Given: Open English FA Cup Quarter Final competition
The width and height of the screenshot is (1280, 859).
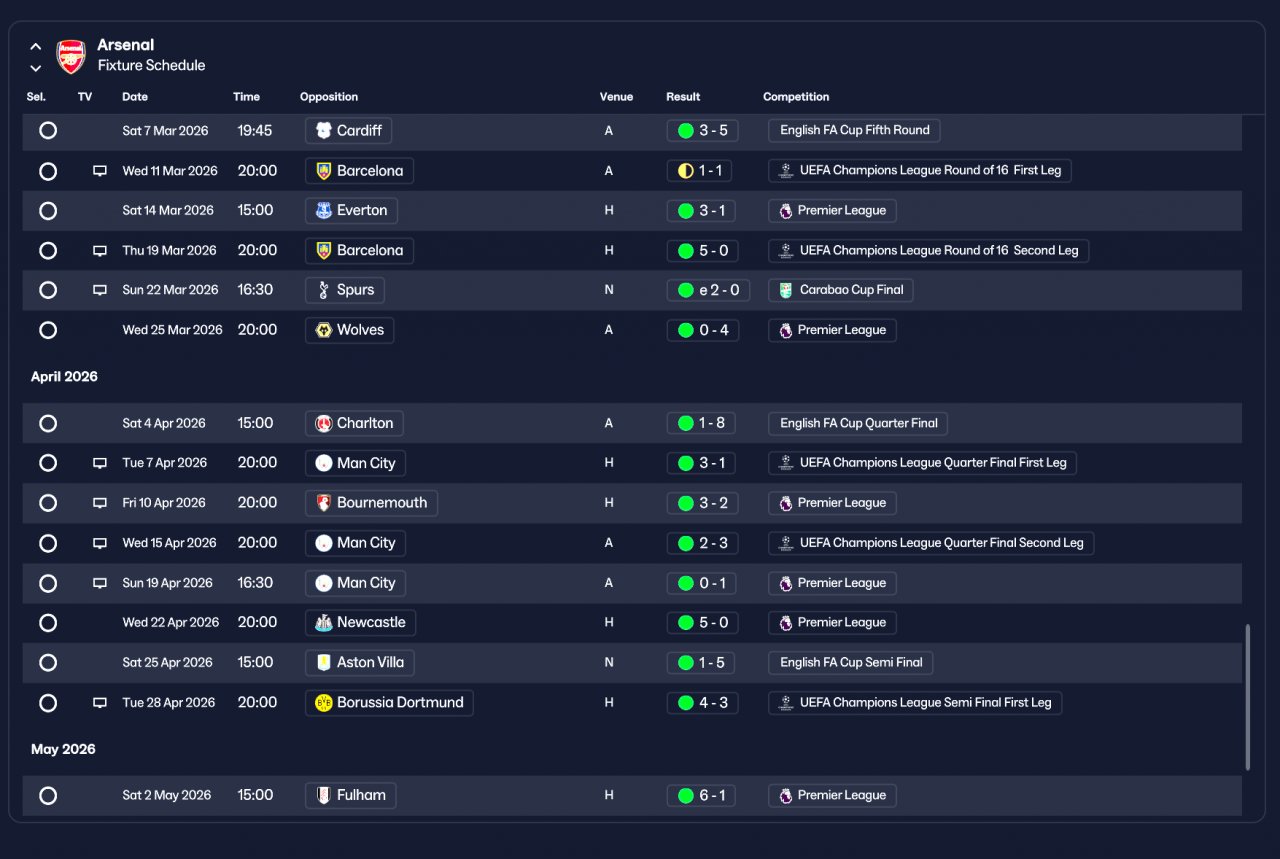Looking at the screenshot, I should [x=858, y=424].
